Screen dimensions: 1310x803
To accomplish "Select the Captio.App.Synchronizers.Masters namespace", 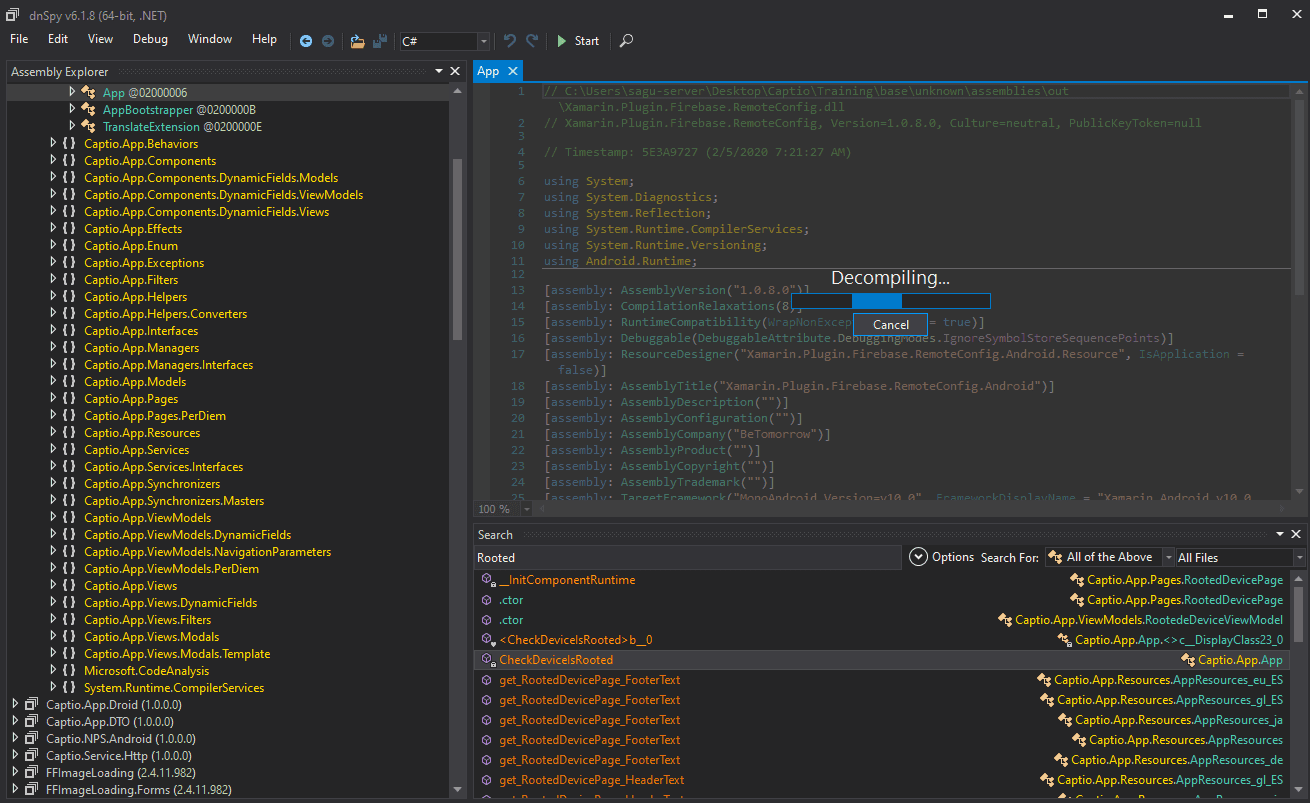I will click(174, 501).
